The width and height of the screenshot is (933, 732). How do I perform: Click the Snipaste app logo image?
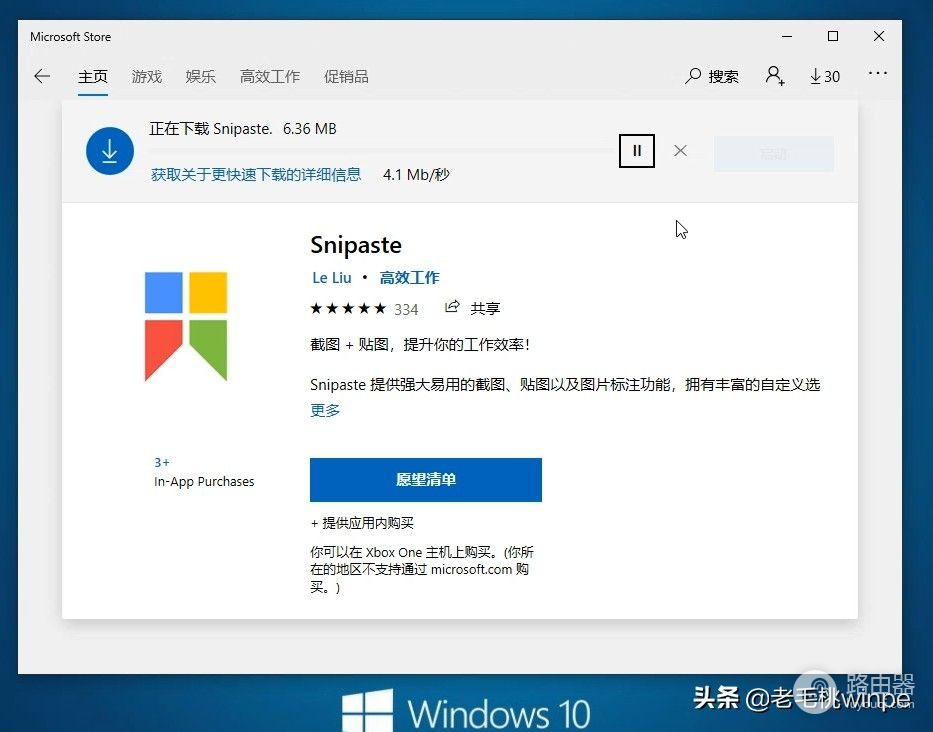(186, 326)
